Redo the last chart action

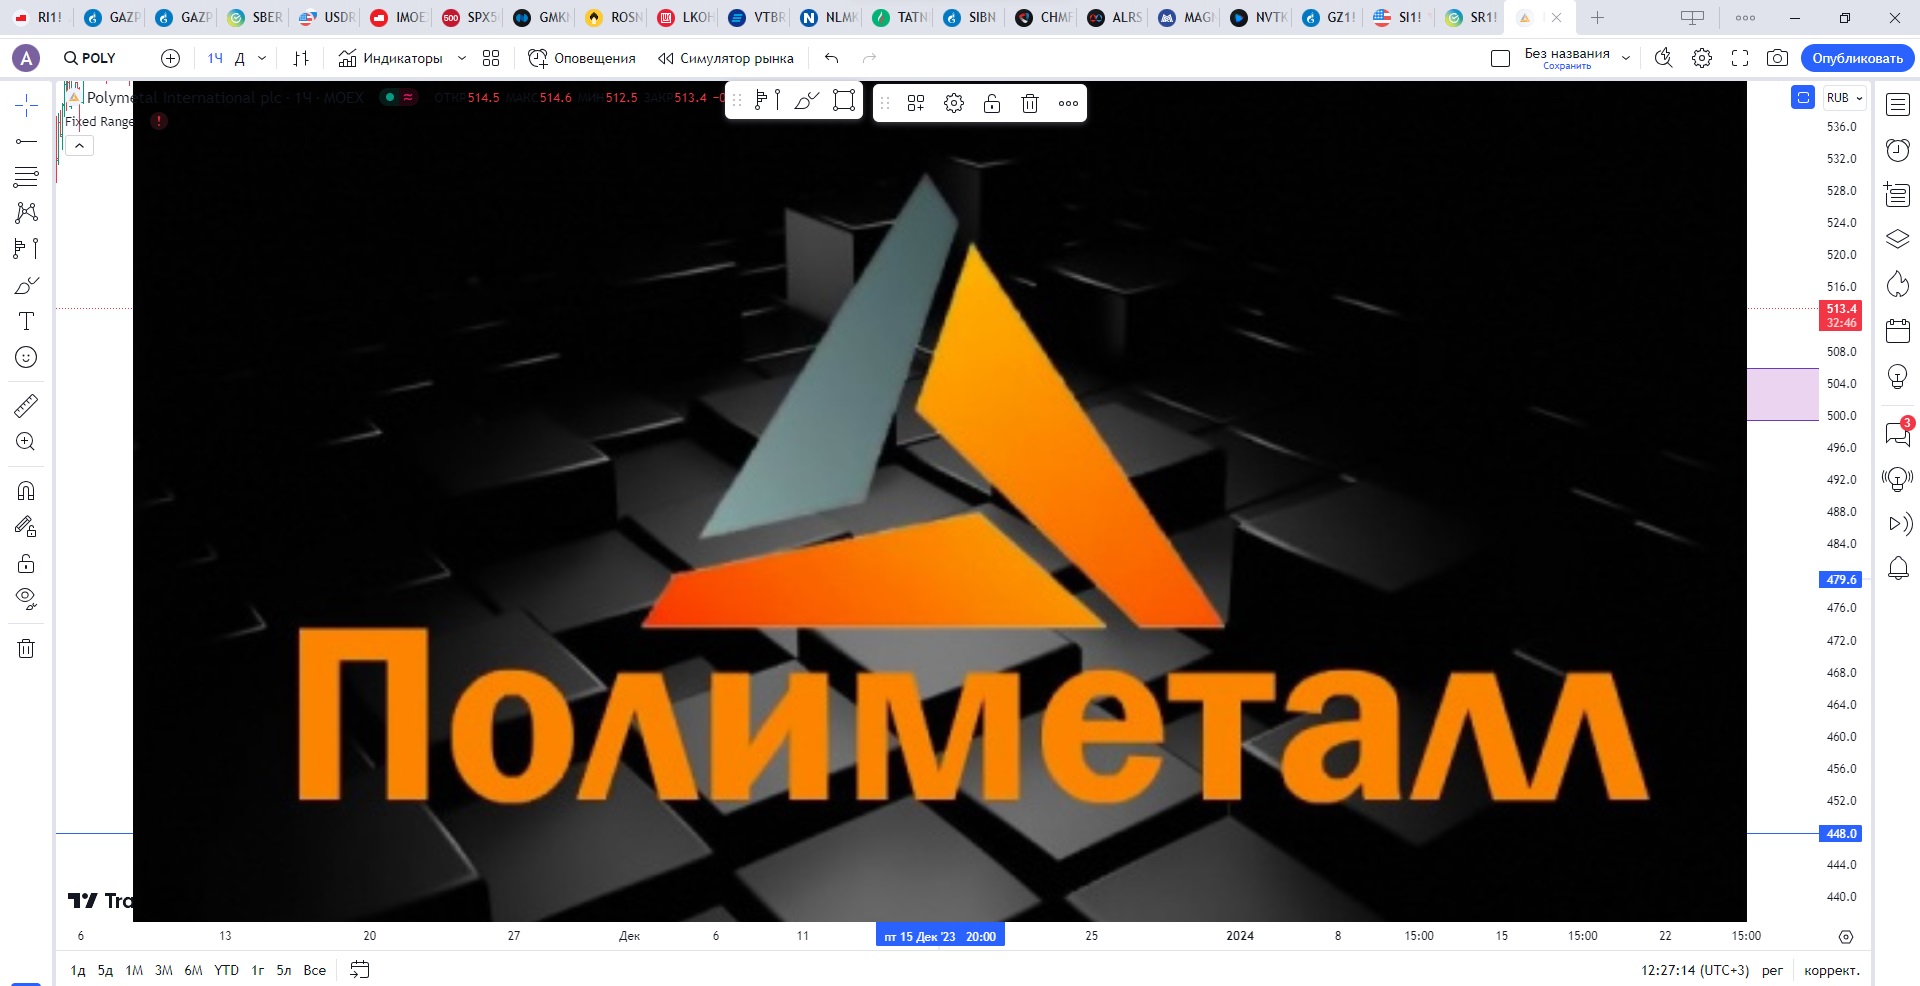tap(869, 58)
